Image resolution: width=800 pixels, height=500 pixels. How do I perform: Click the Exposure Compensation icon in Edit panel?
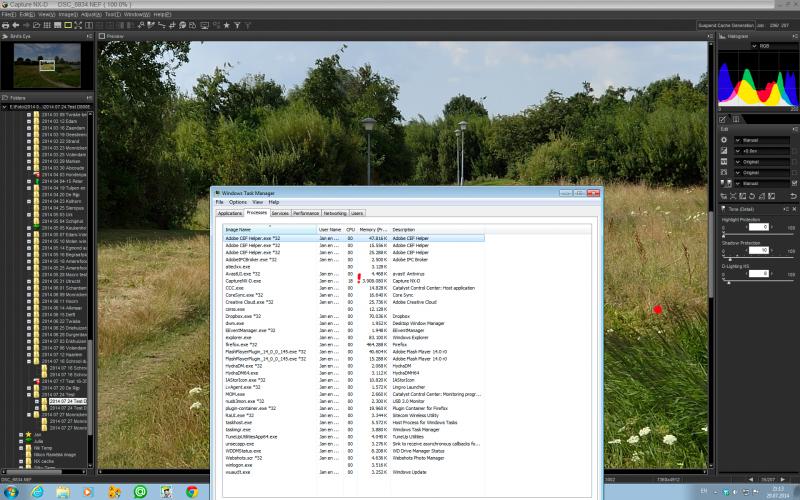723,151
